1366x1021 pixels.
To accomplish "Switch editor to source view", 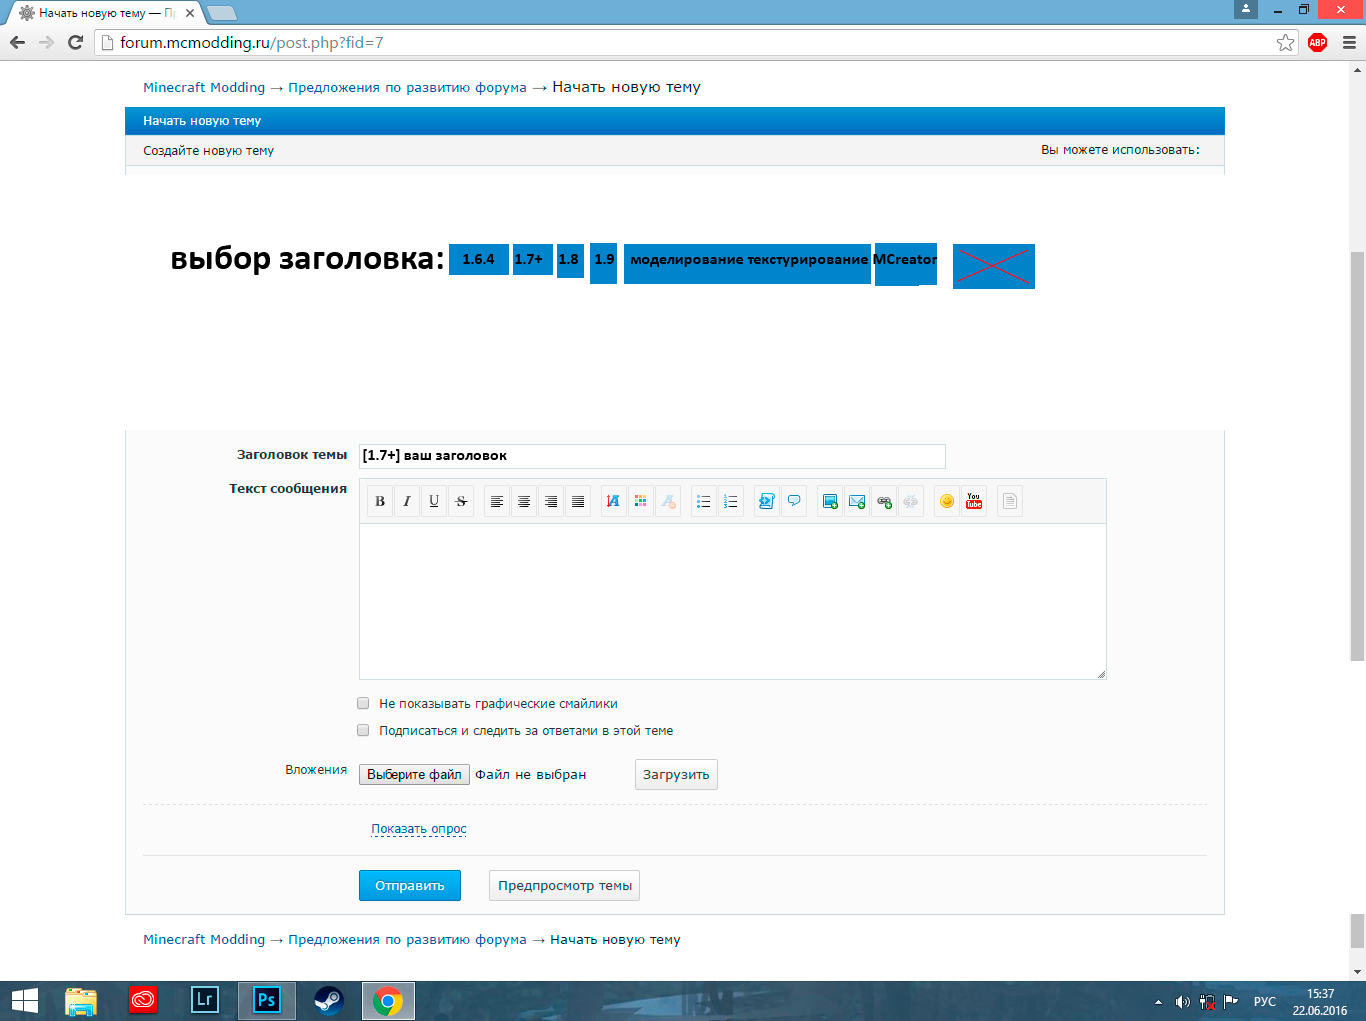I will coord(1010,501).
